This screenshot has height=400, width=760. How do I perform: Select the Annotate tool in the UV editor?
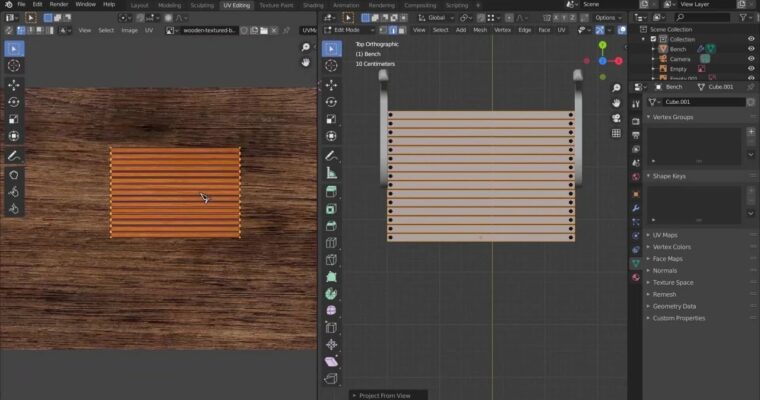pos(14,156)
